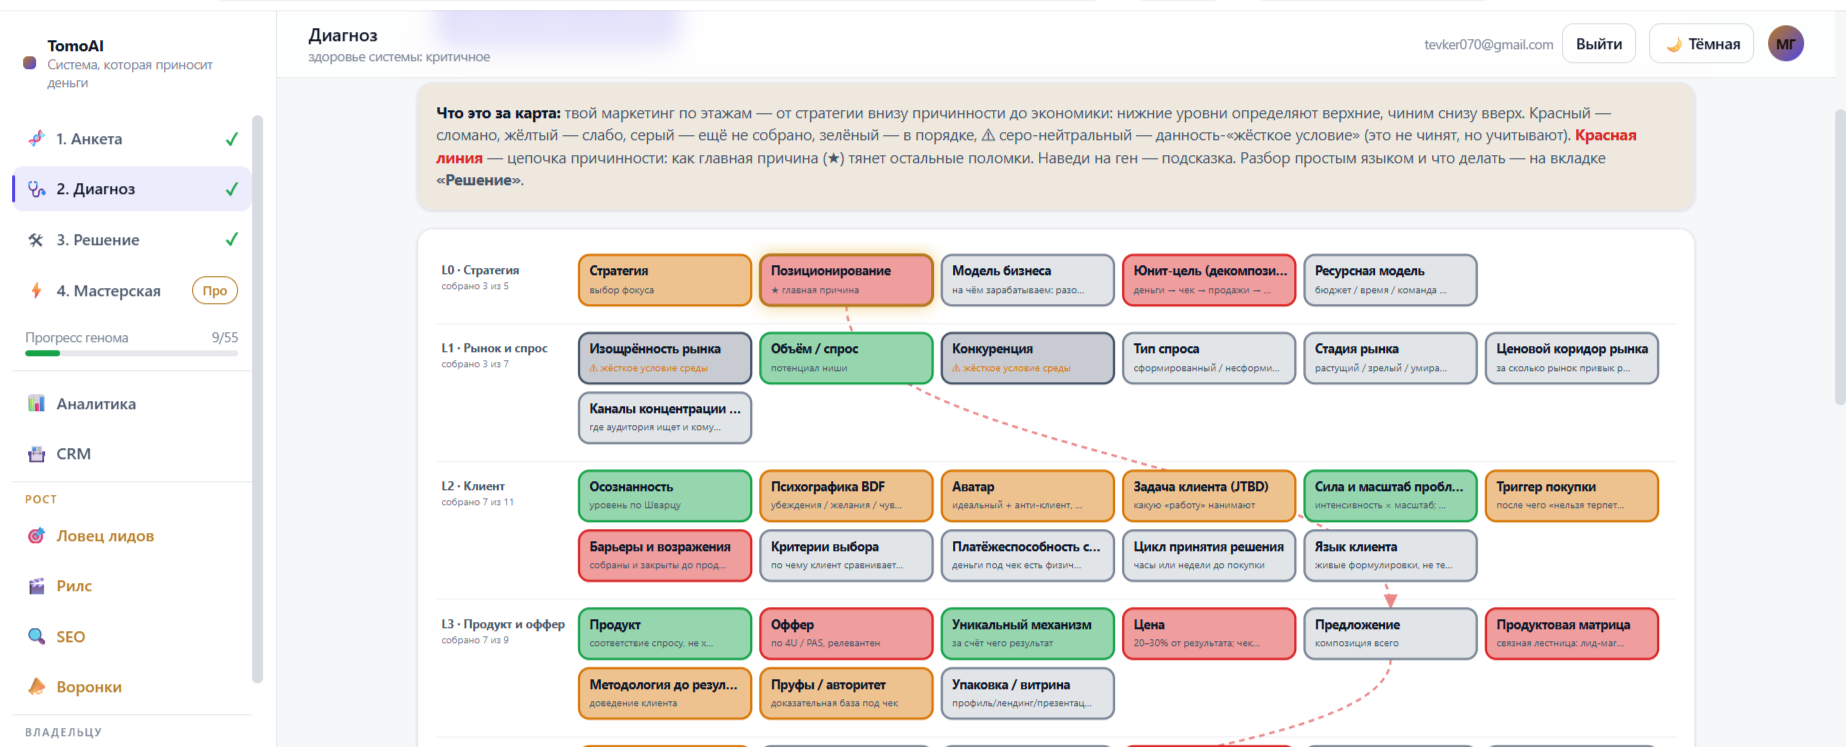Open CRM section label
Image resolution: width=1846 pixels, height=747 pixels.
(74, 454)
